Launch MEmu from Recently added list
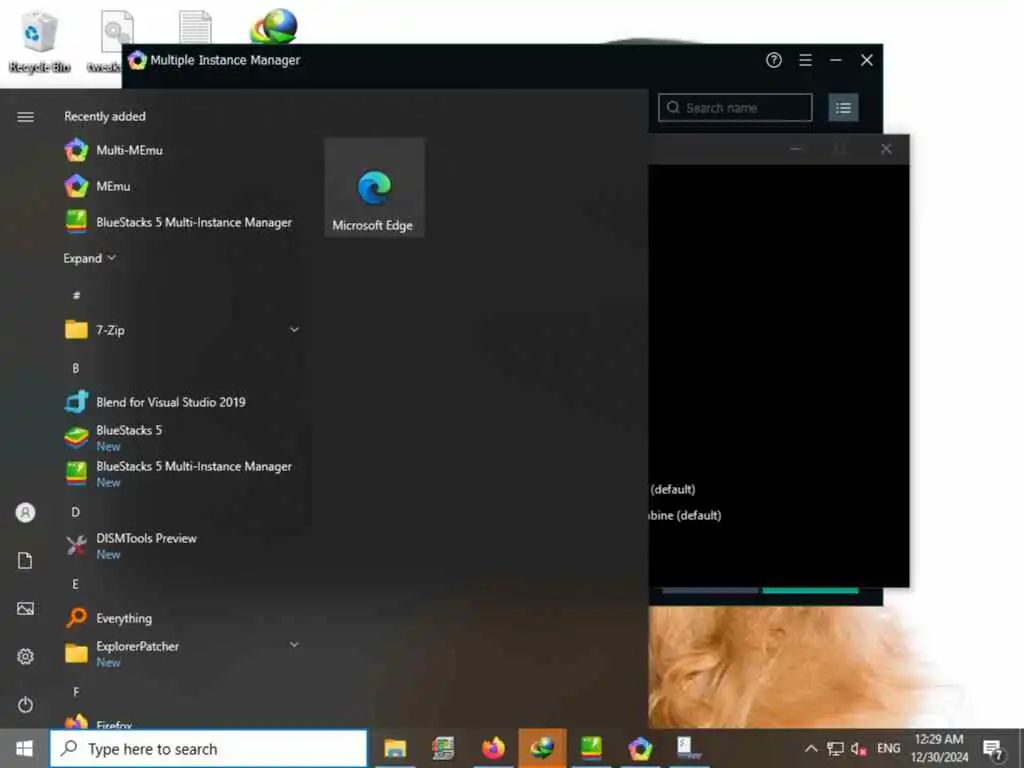This screenshot has width=1024, height=768. (181, 186)
